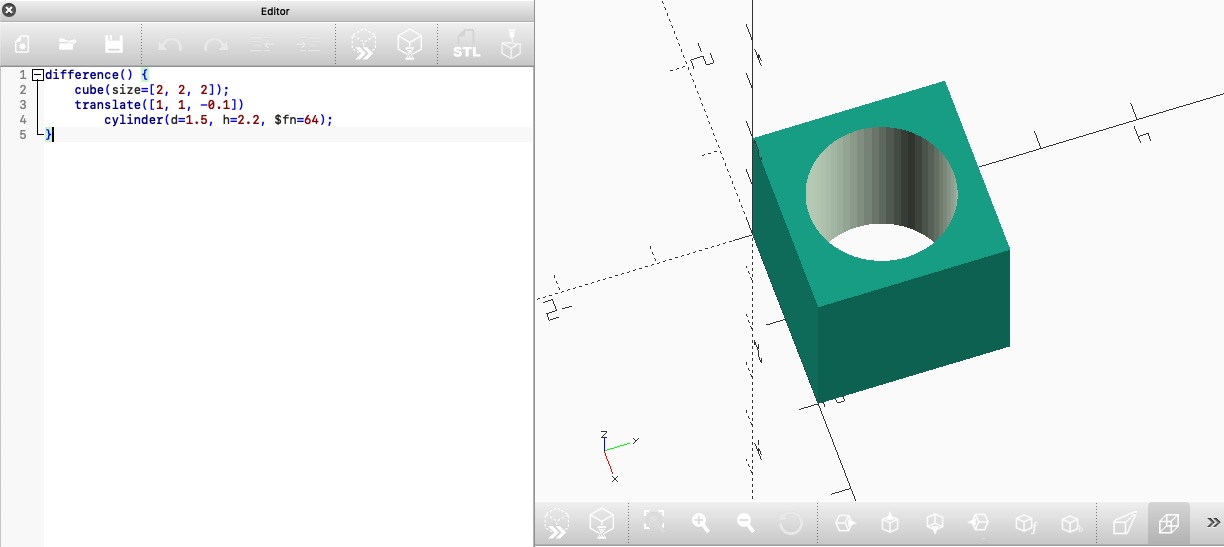Reset the 3D view rotation
Viewport: 1224px width, 547px height.
pos(790,522)
